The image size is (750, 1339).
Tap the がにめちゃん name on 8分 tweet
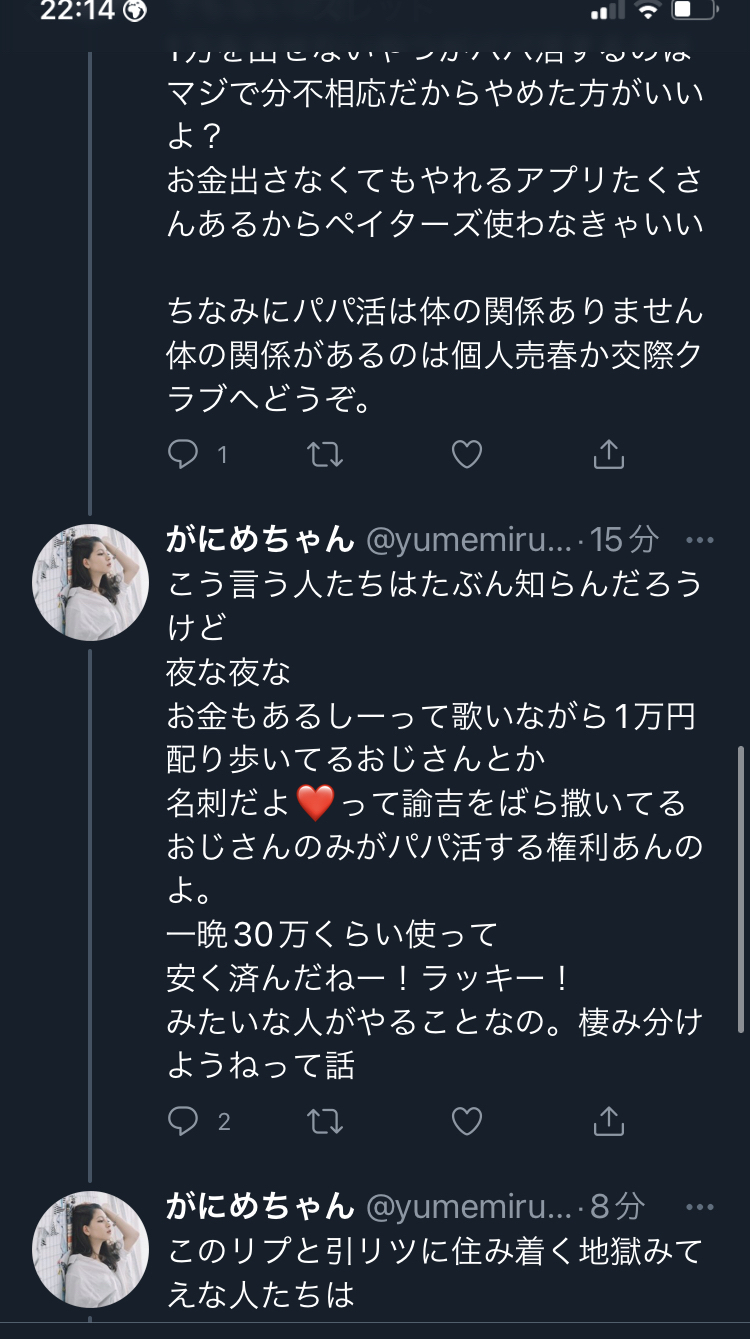(x=260, y=1207)
